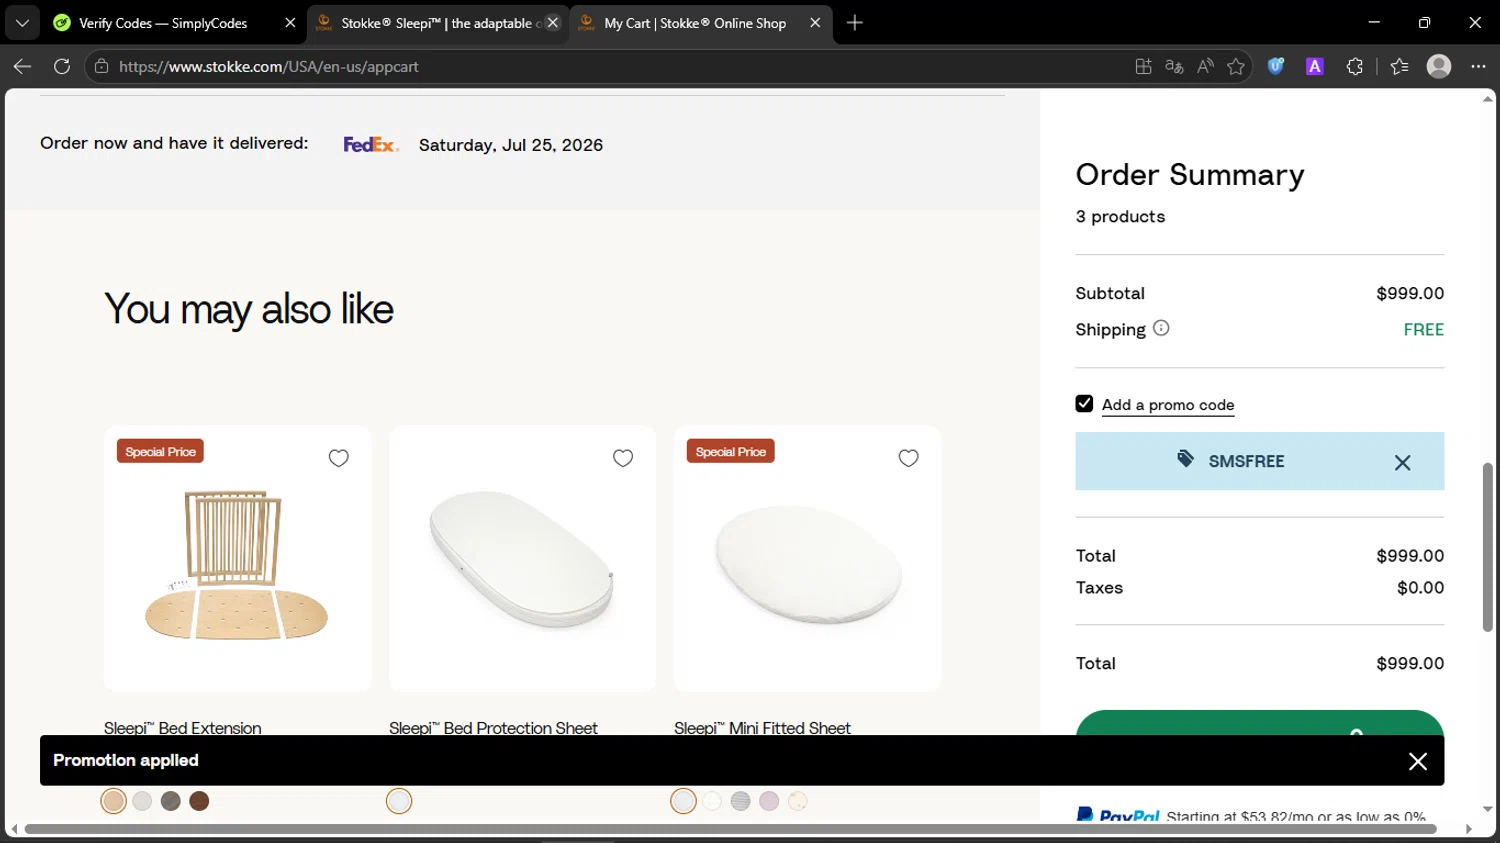Focus the address bar URL
This screenshot has height=843, width=1500.
(269, 66)
